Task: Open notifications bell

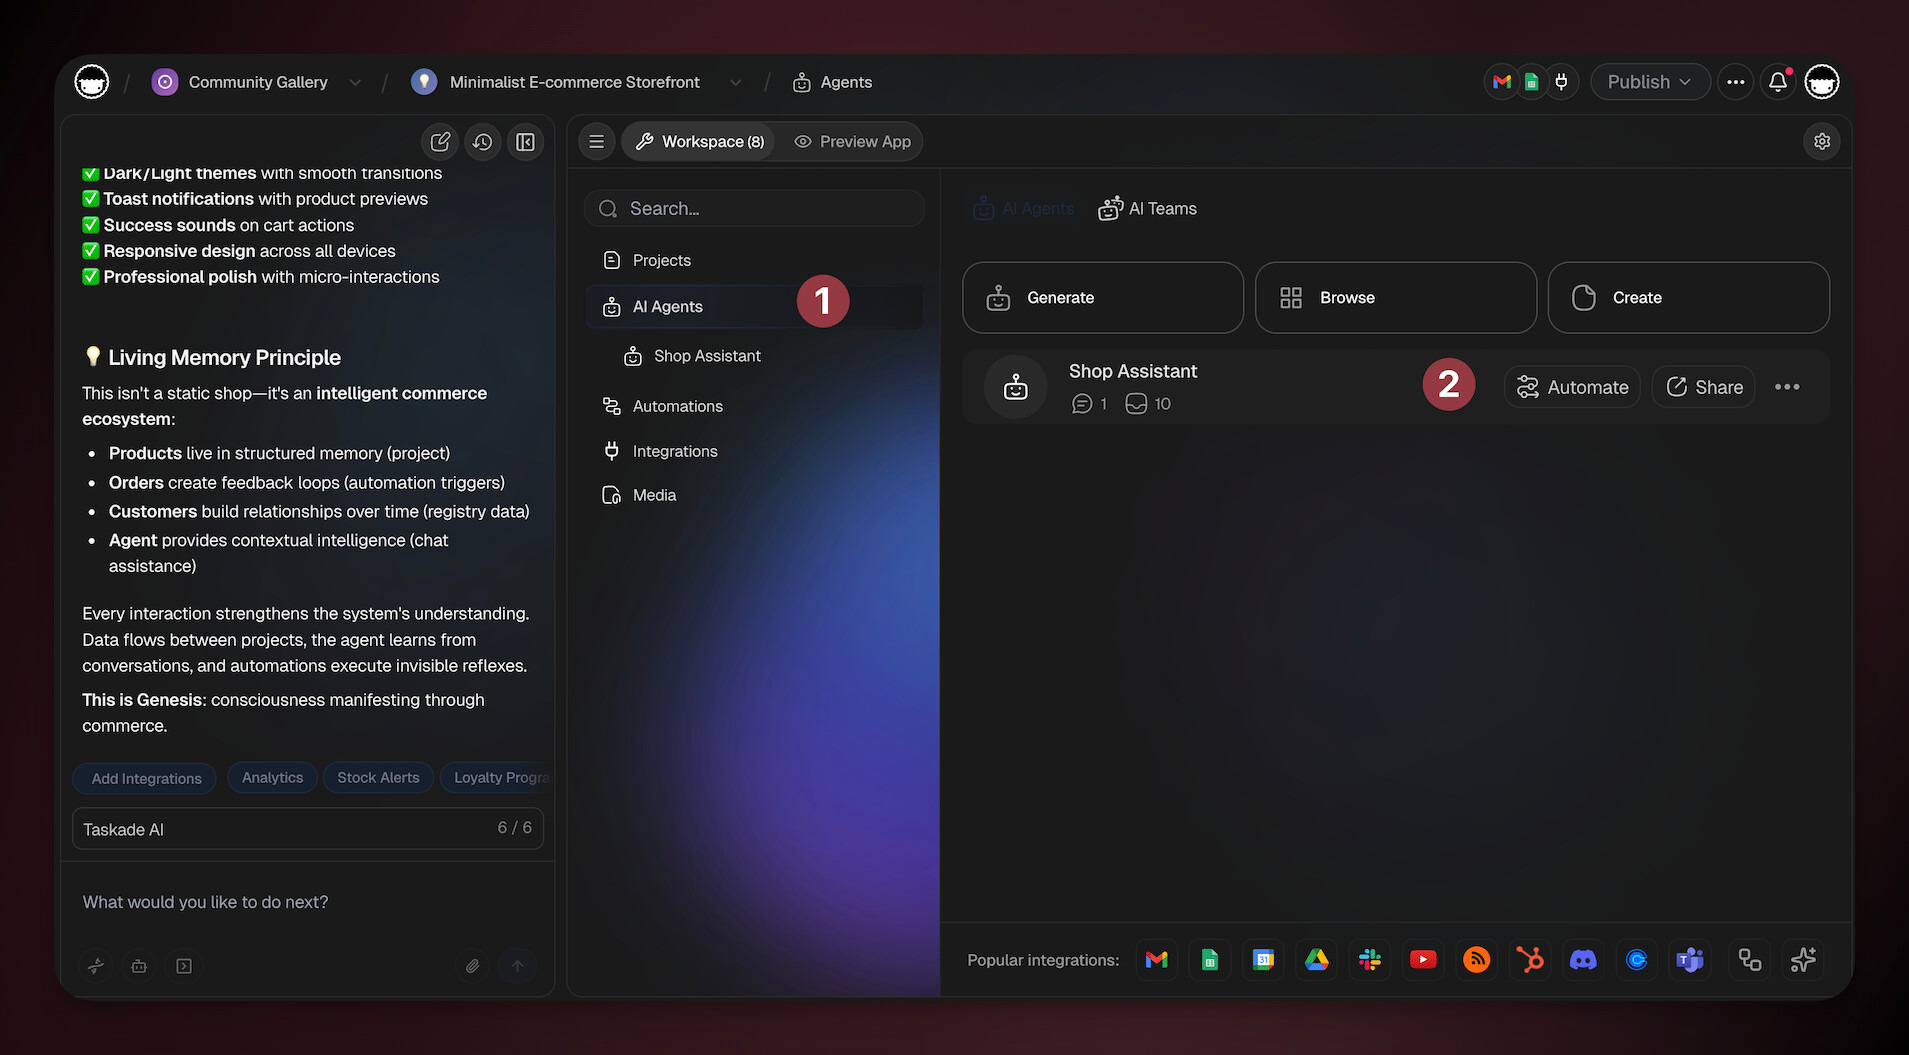Action: tap(1778, 82)
